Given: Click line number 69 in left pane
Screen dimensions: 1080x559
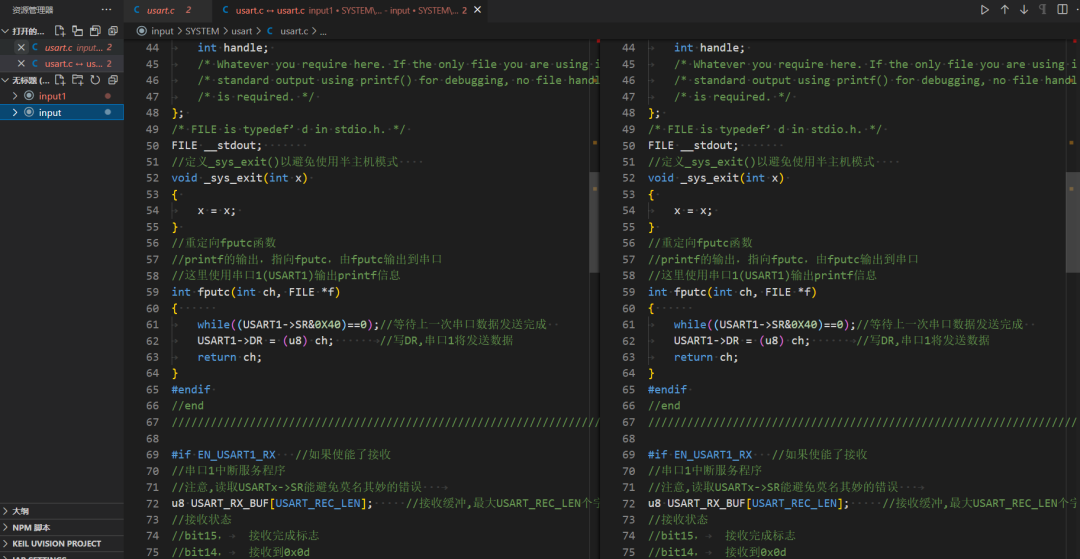Looking at the screenshot, I should [153, 455].
